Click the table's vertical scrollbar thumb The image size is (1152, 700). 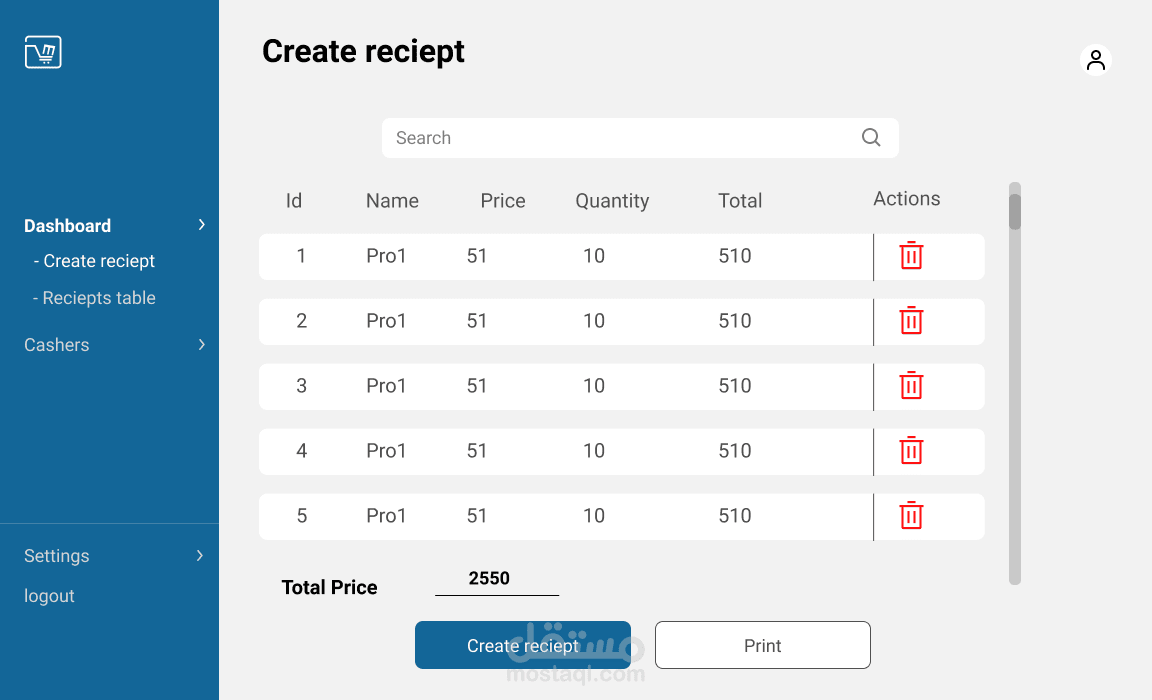(1015, 211)
